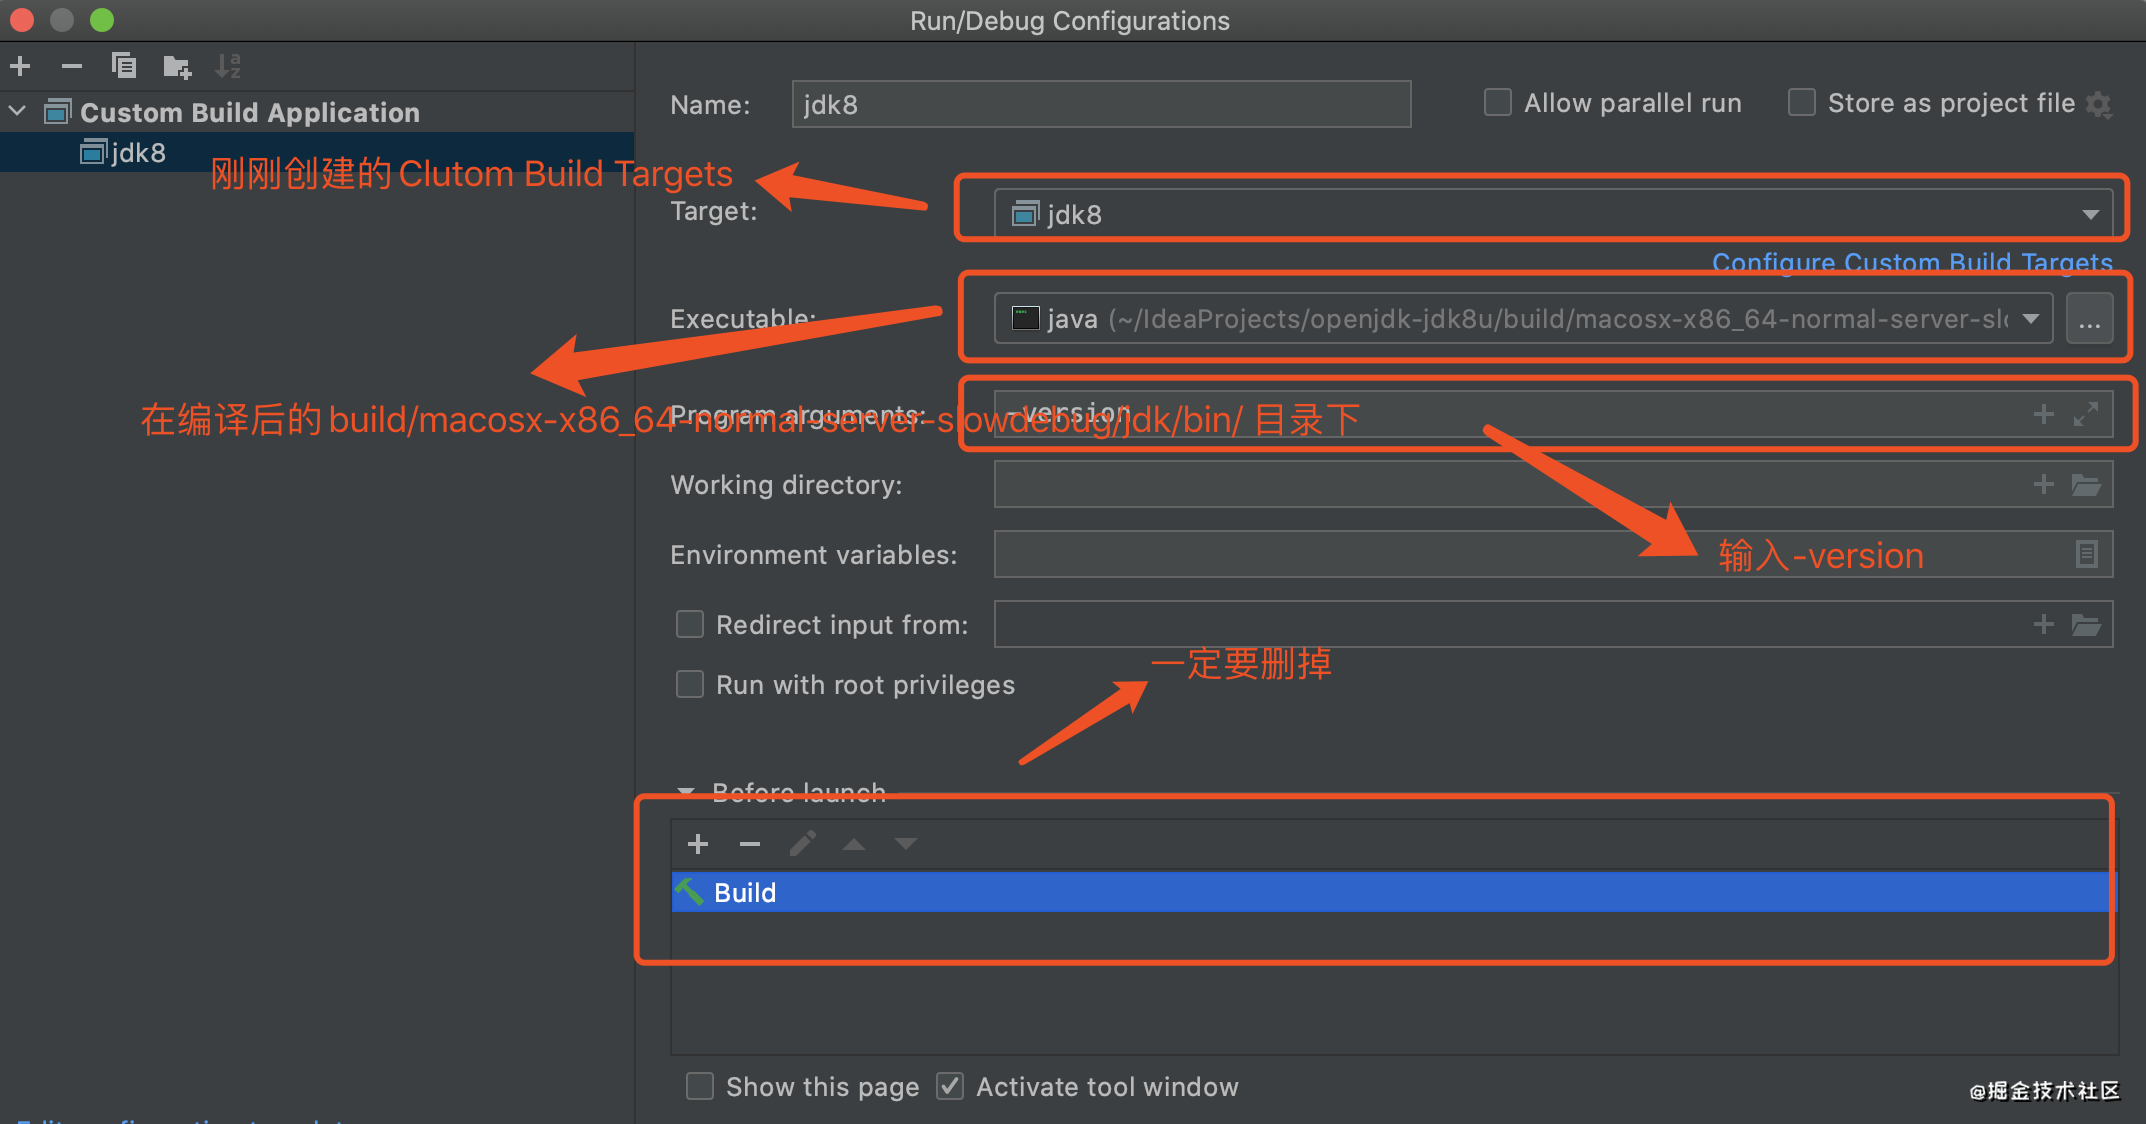Click the environment variables edit icon
2146x1124 pixels.
[x=2086, y=554]
